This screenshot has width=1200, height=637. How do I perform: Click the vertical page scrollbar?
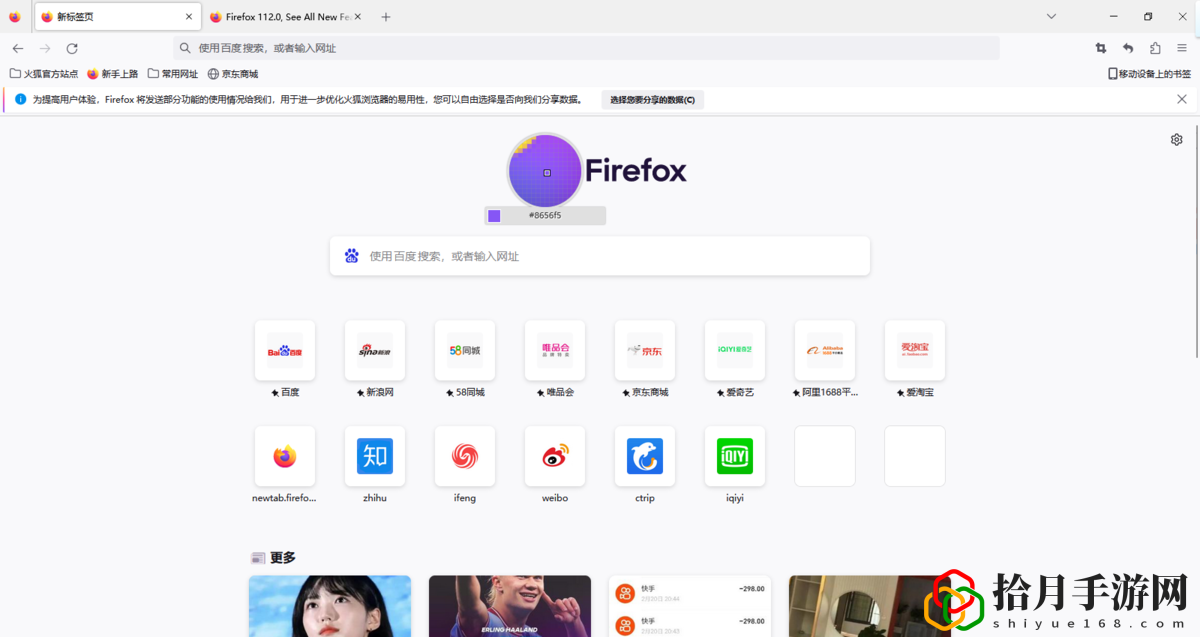tap(1196, 240)
